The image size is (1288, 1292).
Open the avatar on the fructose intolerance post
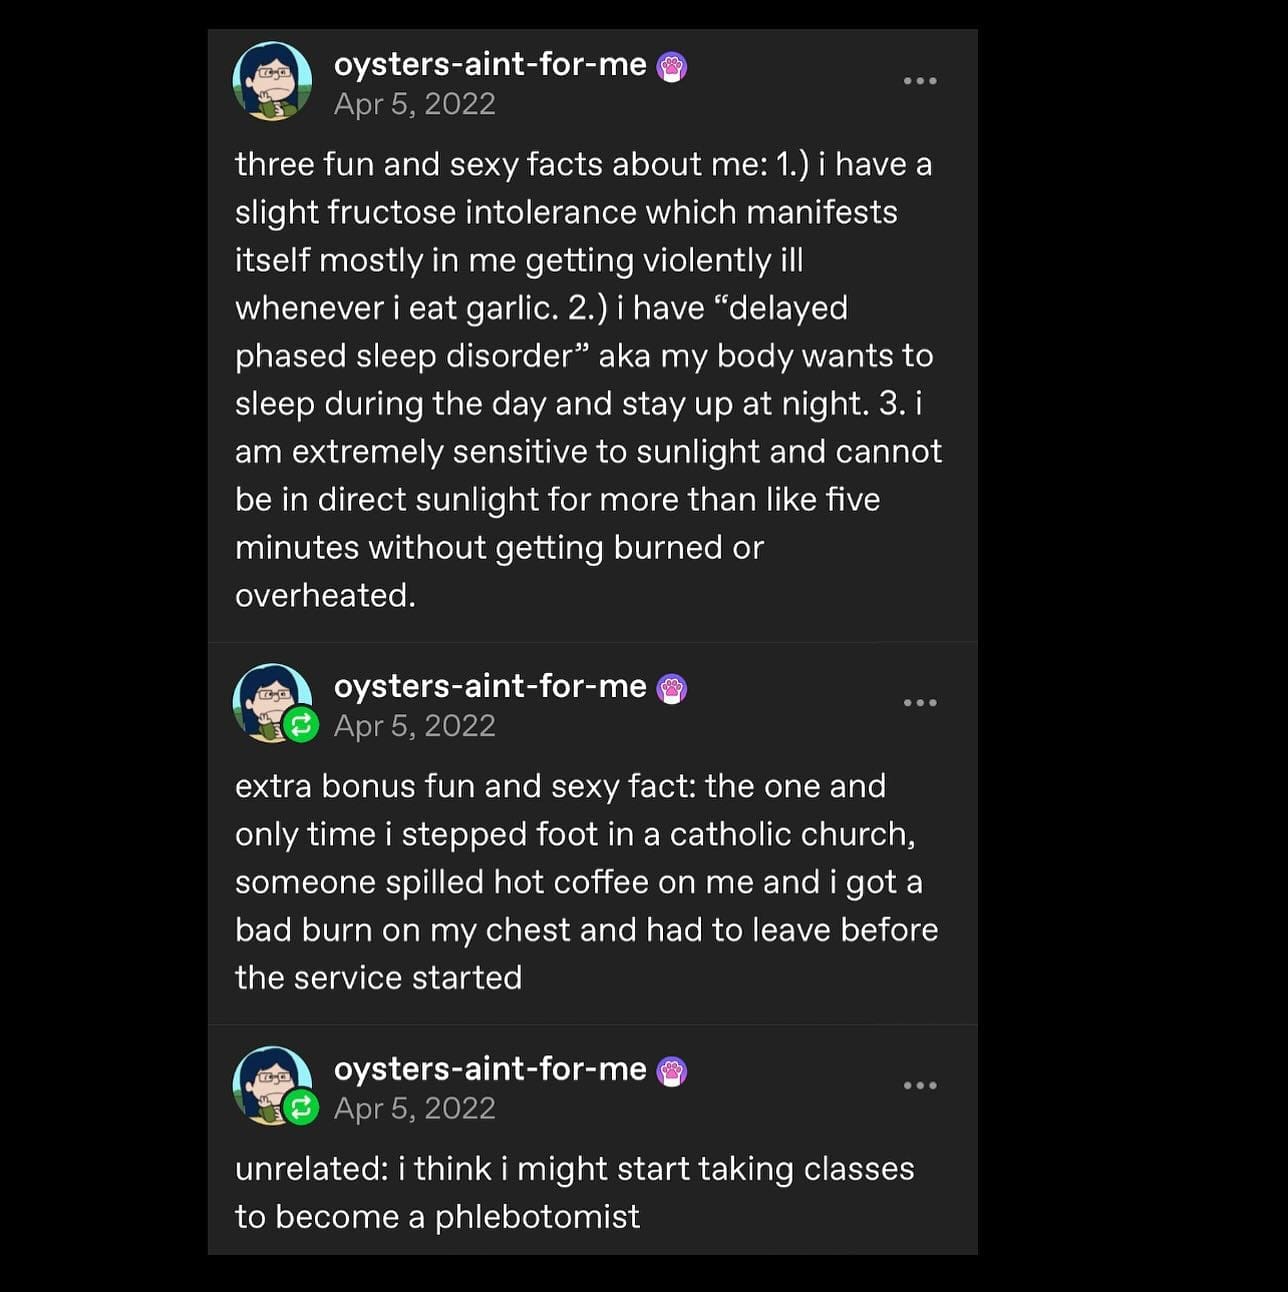(x=271, y=81)
